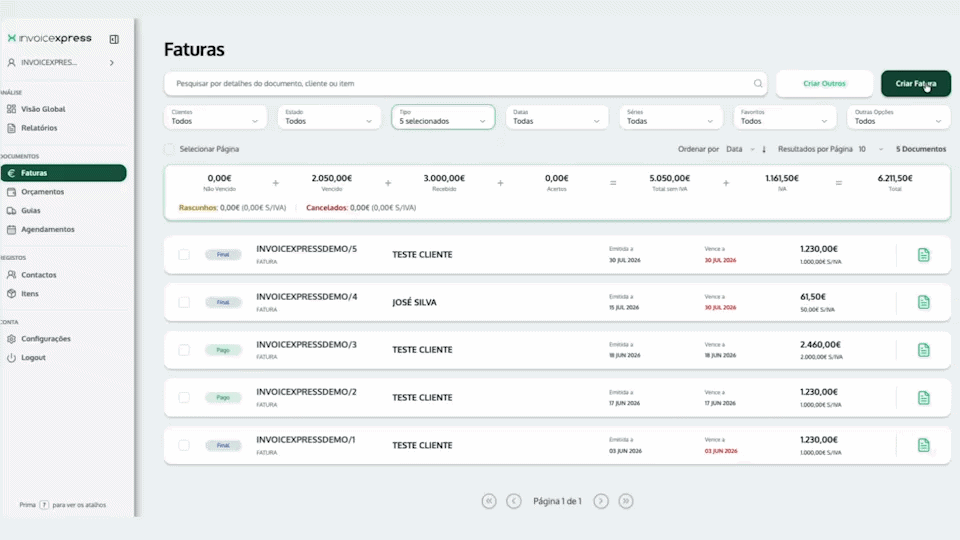Toggle sort direction arrow next to Data
The width and height of the screenshot is (960, 540).
click(x=764, y=149)
